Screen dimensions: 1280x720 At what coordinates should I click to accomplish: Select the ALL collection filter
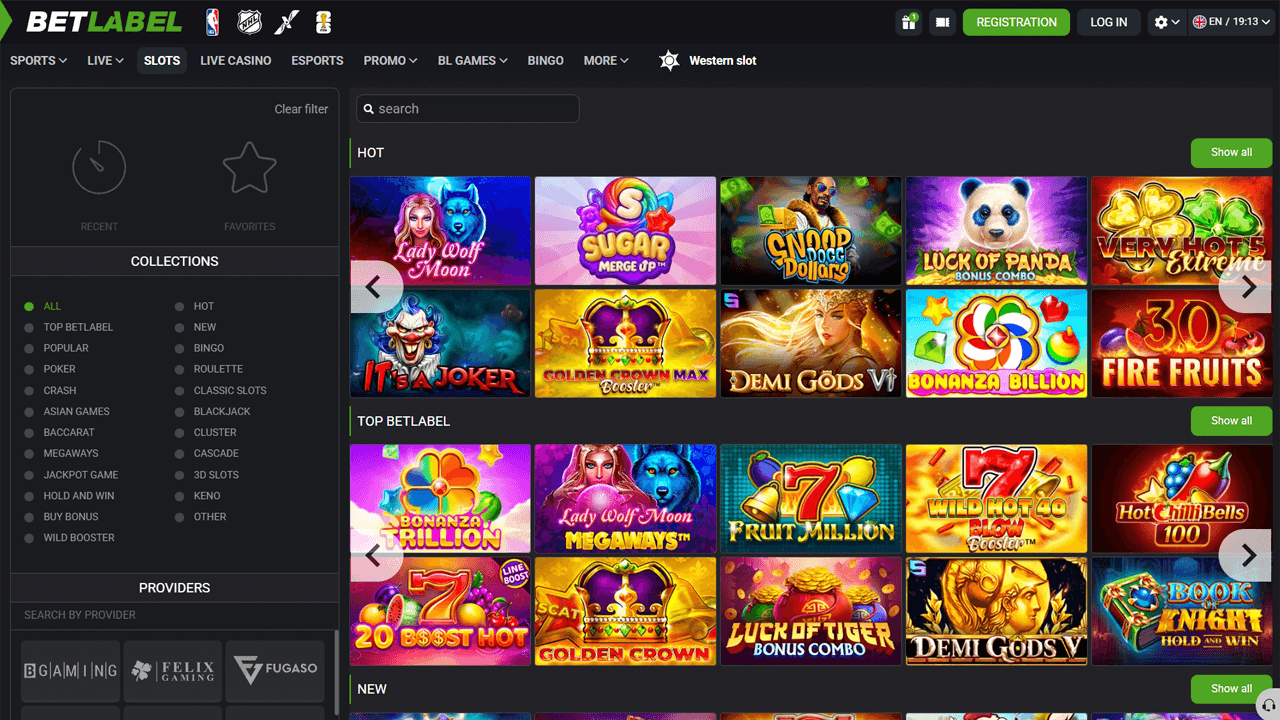[43, 306]
